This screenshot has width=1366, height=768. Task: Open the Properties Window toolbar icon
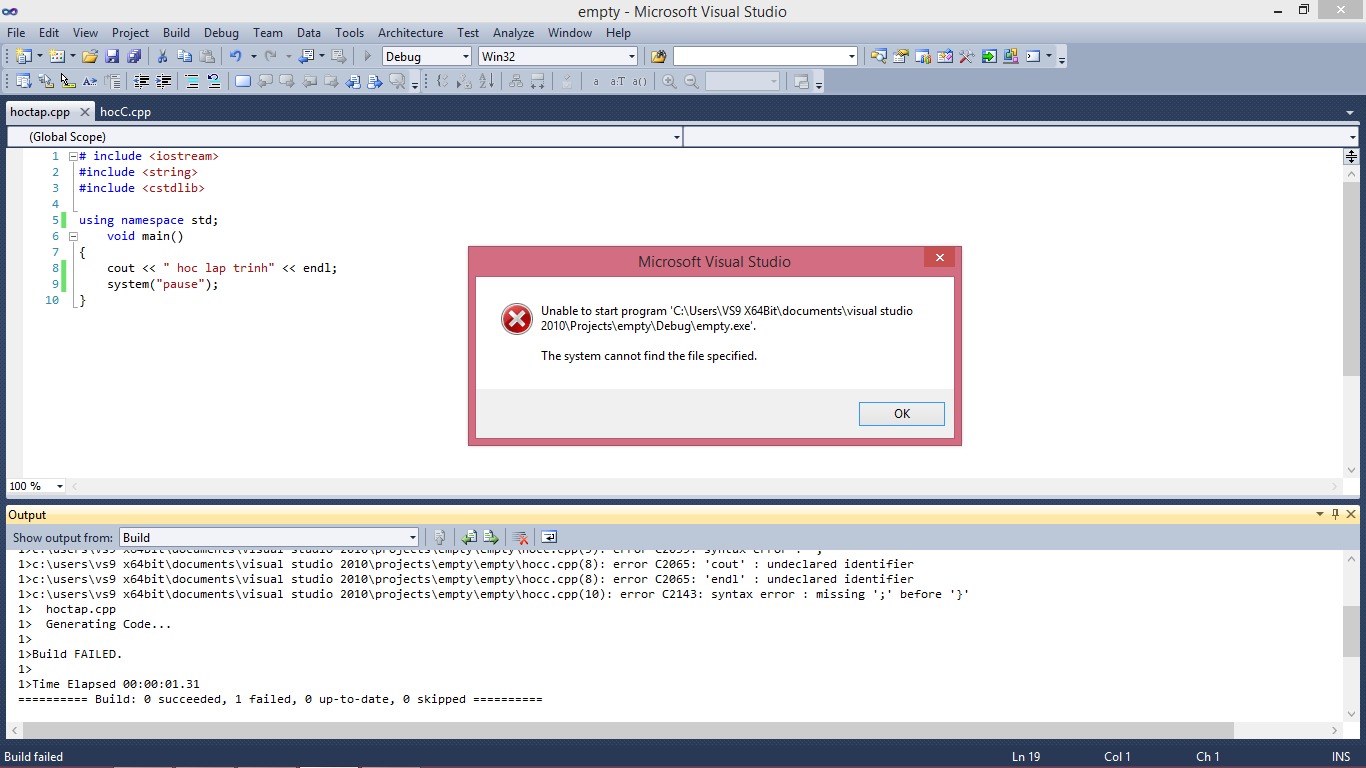pyautogui.click(x=901, y=56)
